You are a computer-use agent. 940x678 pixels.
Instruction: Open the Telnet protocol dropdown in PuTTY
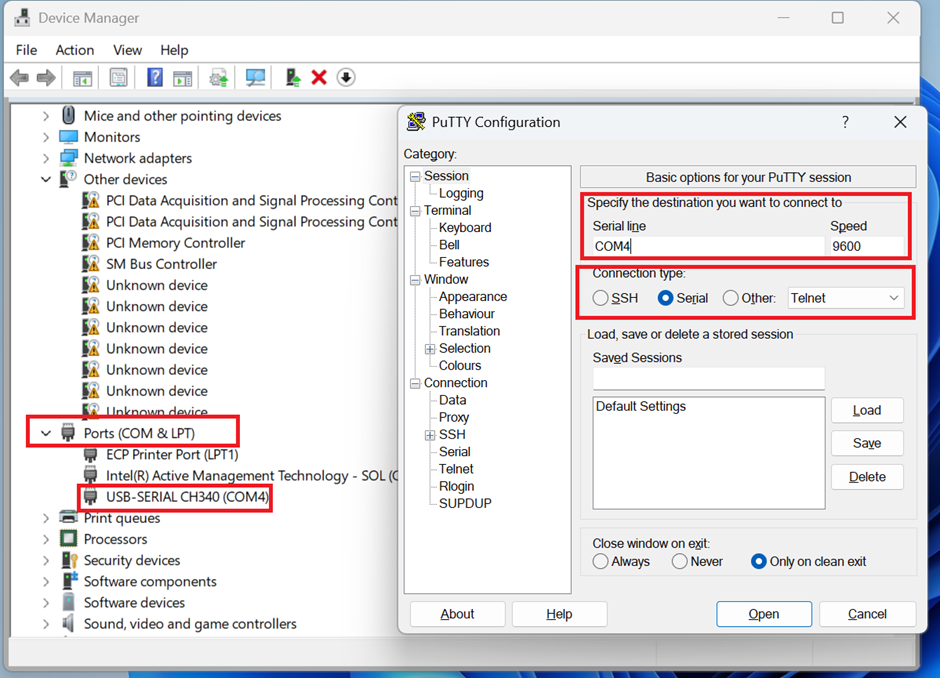[x=845, y=298]
